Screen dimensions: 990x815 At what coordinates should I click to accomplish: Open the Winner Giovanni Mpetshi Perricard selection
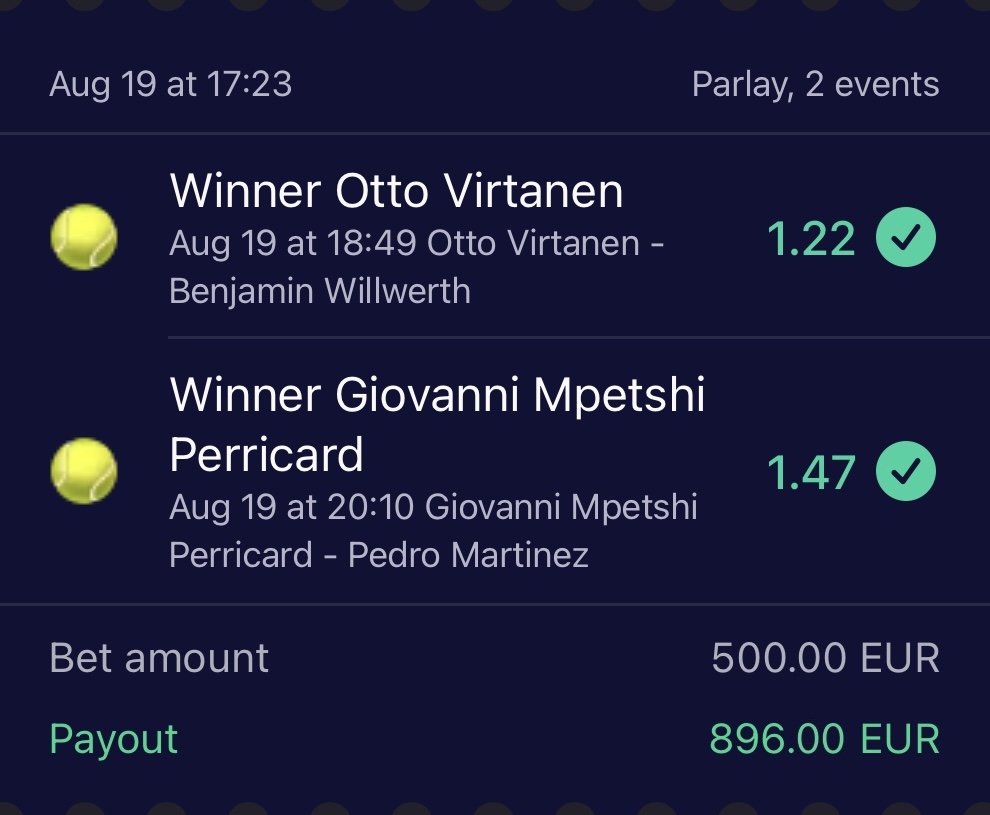tap(437, 424)
